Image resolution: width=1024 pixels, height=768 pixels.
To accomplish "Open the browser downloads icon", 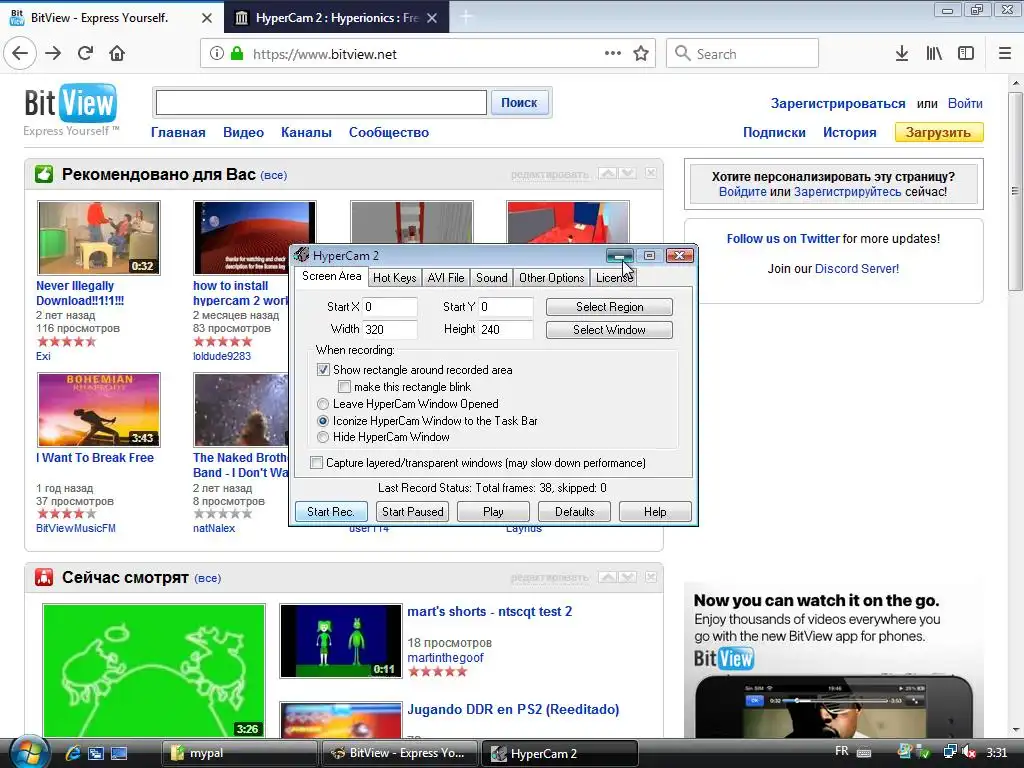I will coord(902,54).
